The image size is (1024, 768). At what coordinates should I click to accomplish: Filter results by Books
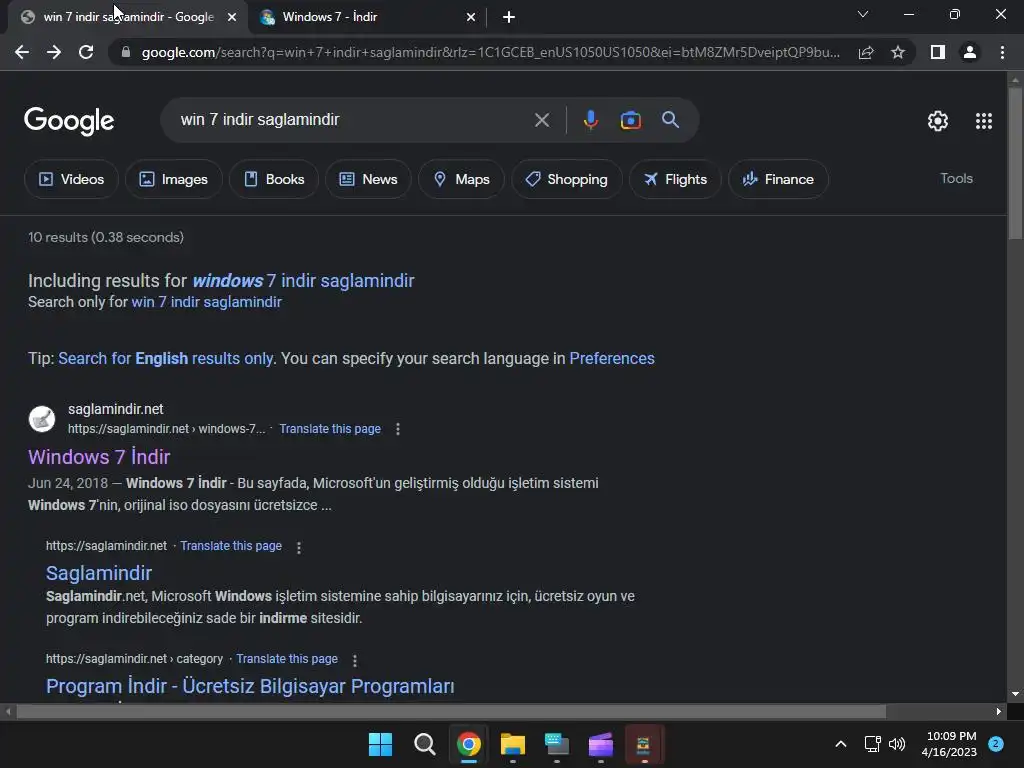274,179
